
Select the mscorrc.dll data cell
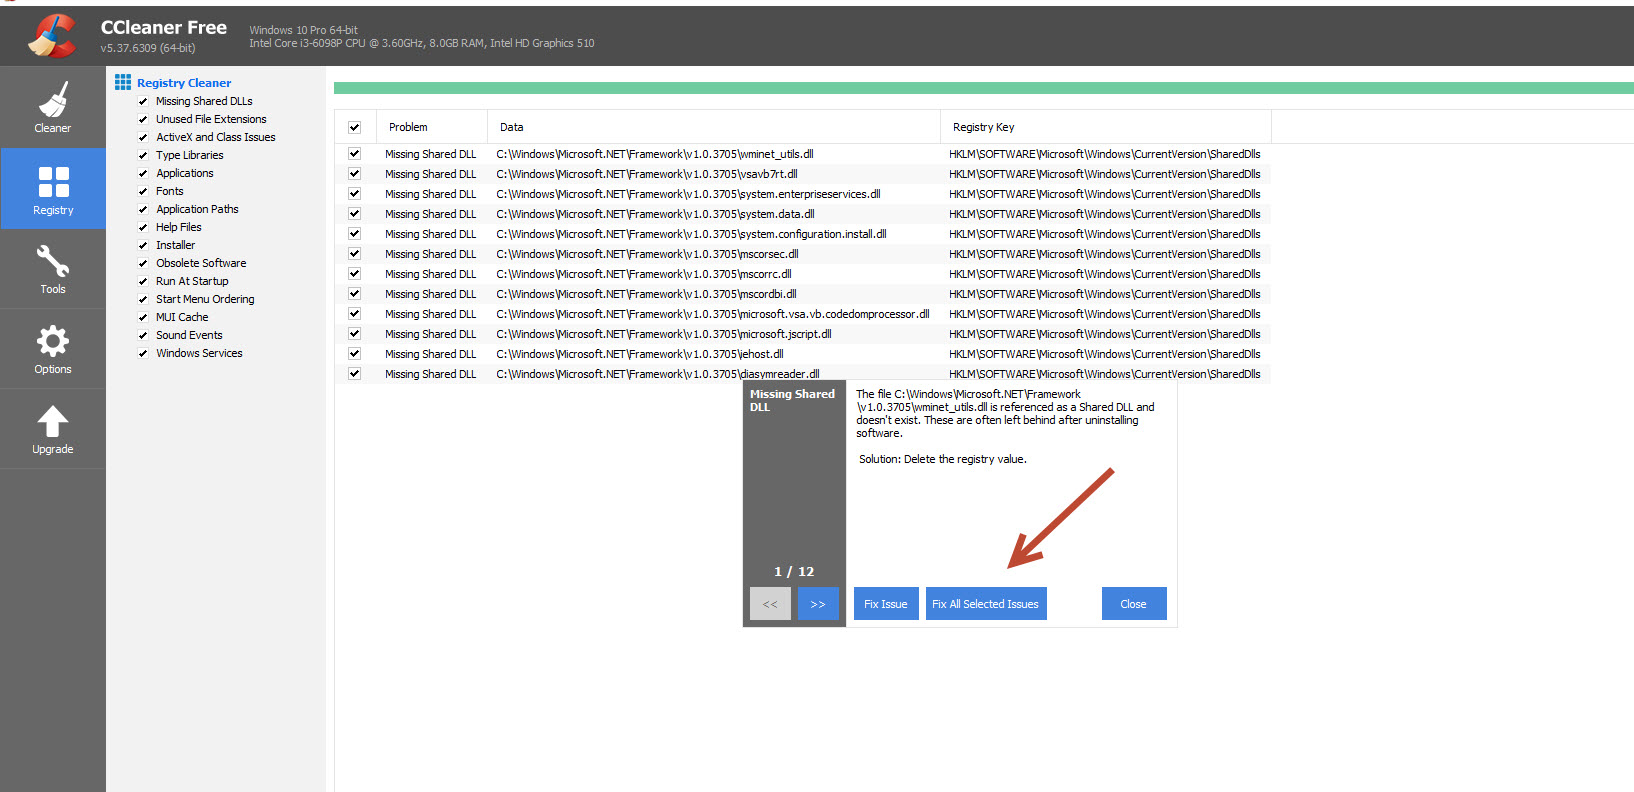(x=644, y=274)
